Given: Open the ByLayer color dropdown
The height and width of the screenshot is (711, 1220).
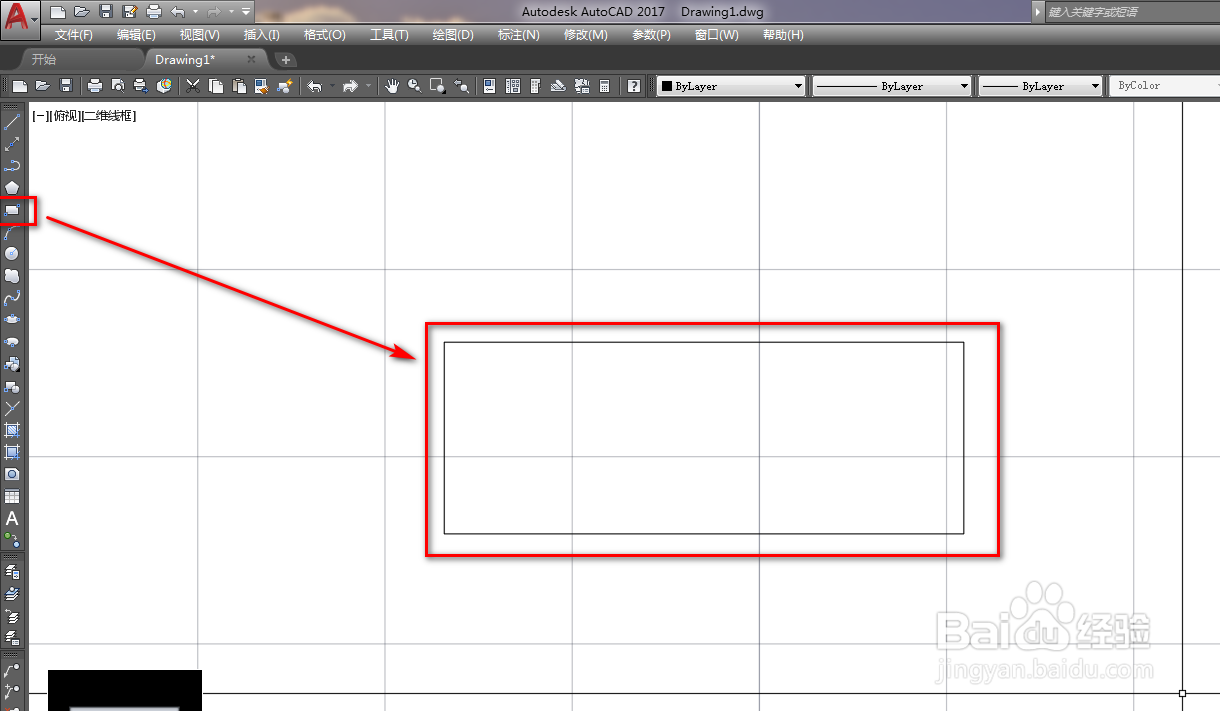Looking at the screenshot, I should pyautogui.click(x=732, y=86).
